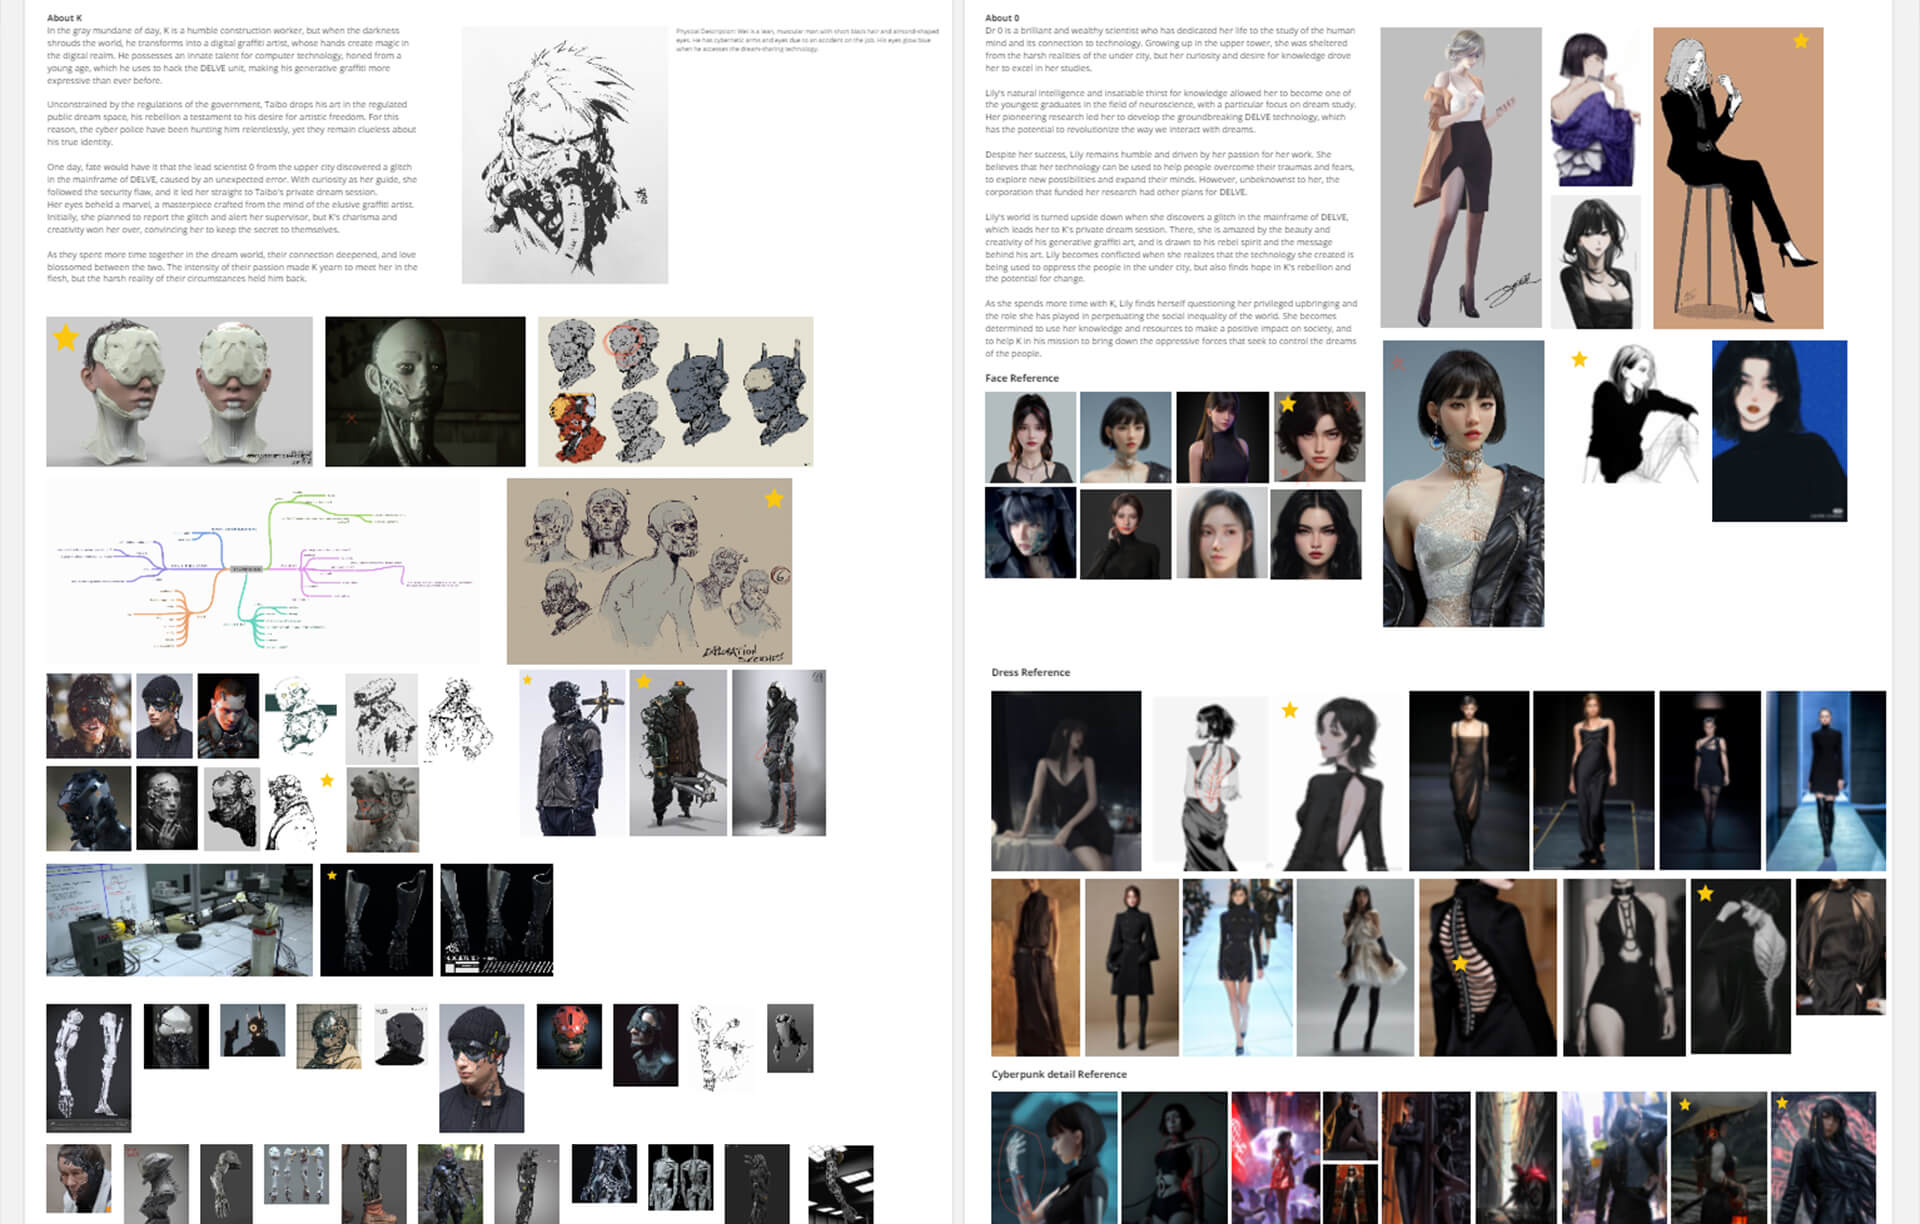
Task: Click the yellow star on sepia sketch sheet
Action: (774, 499)
